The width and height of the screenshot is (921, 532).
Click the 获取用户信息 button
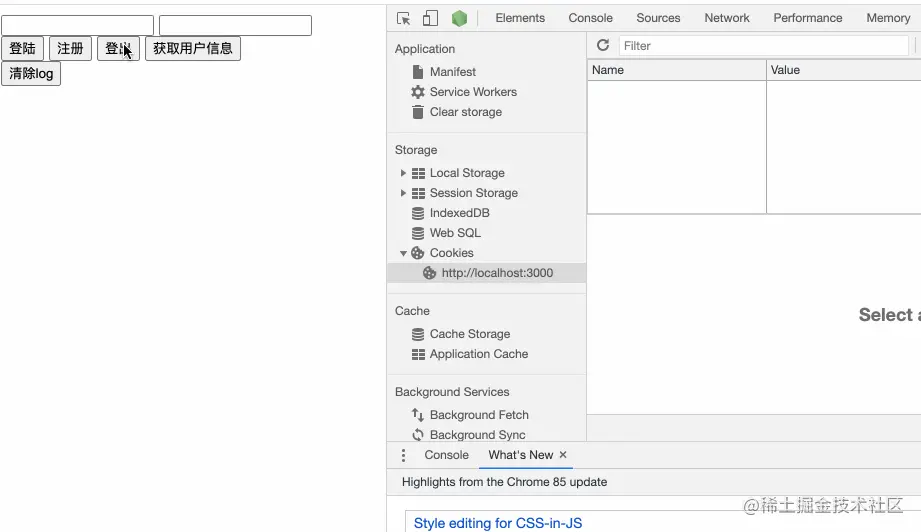[193, 48]
